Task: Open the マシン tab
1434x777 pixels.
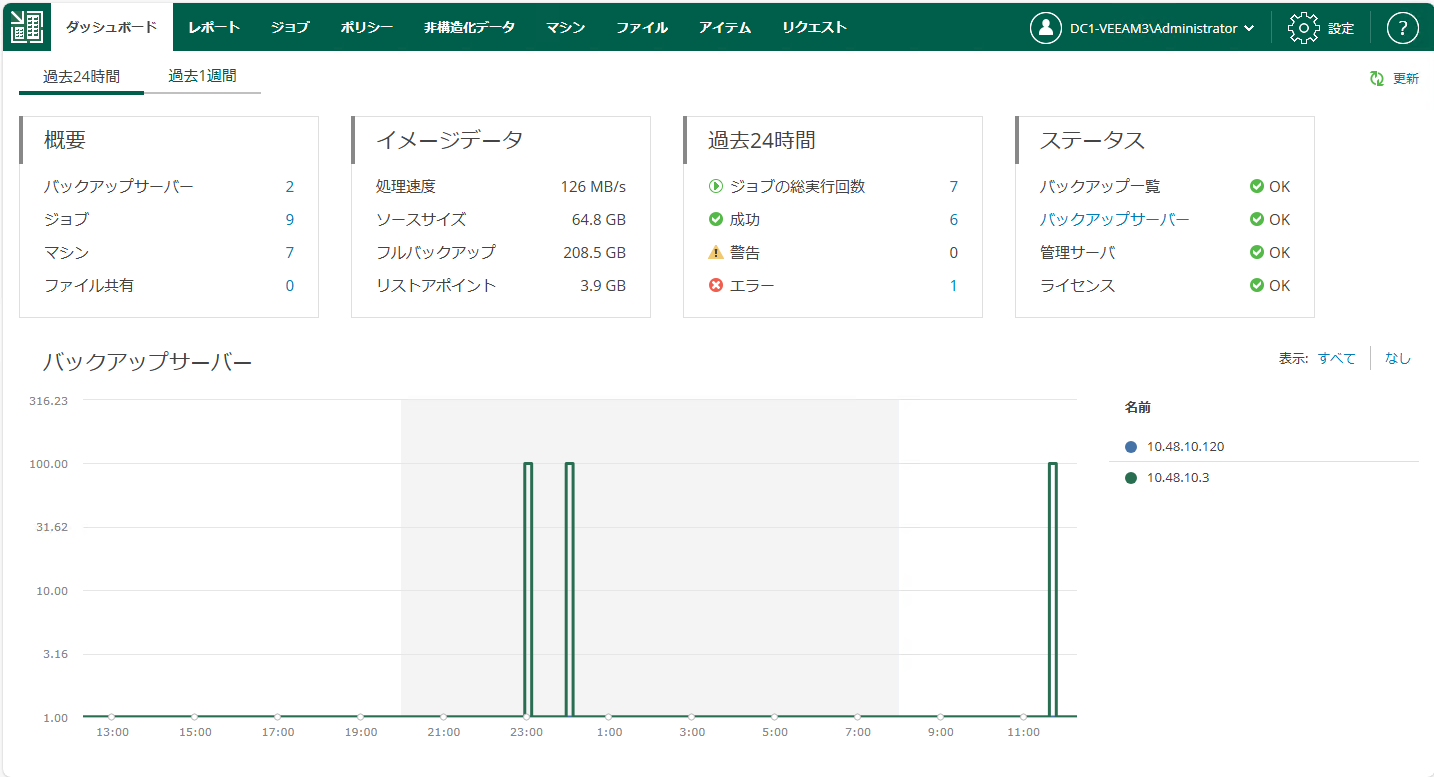Action: tap(566, 27)
